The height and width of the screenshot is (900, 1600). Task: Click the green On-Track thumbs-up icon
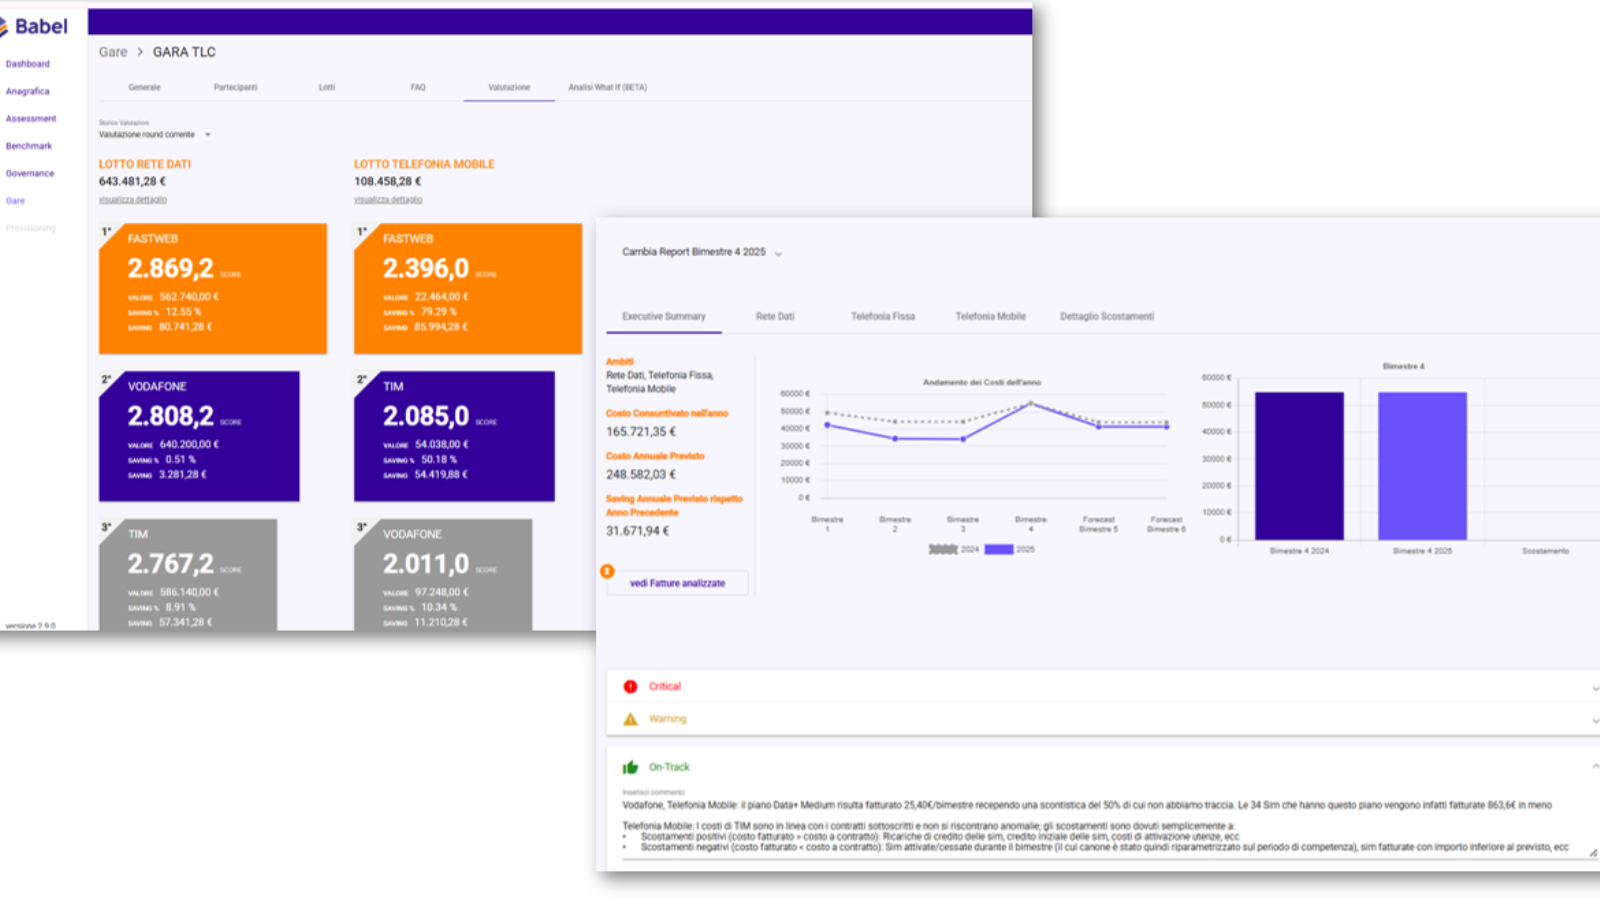coord(630,767)
